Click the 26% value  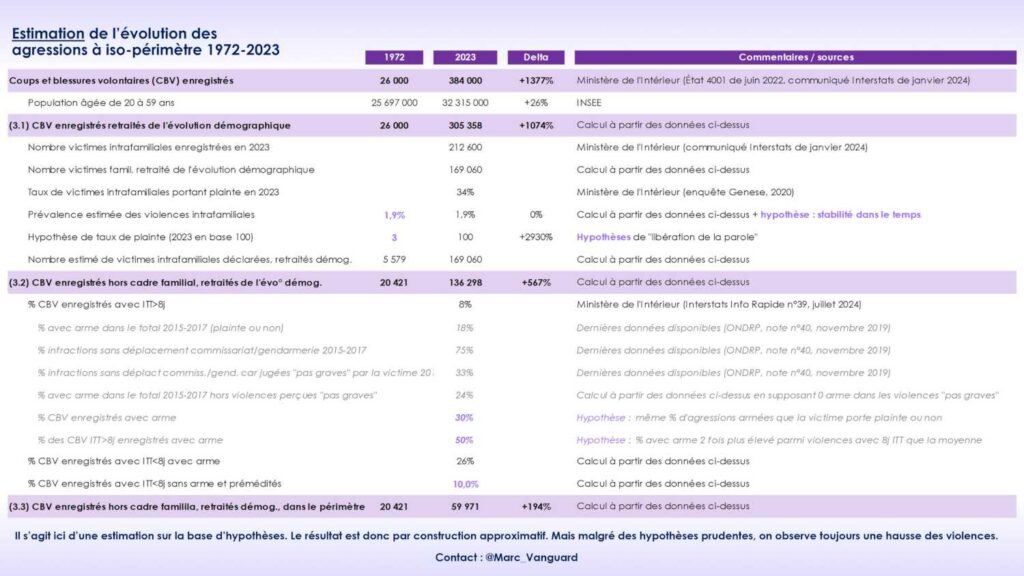(x=465, y=461)
